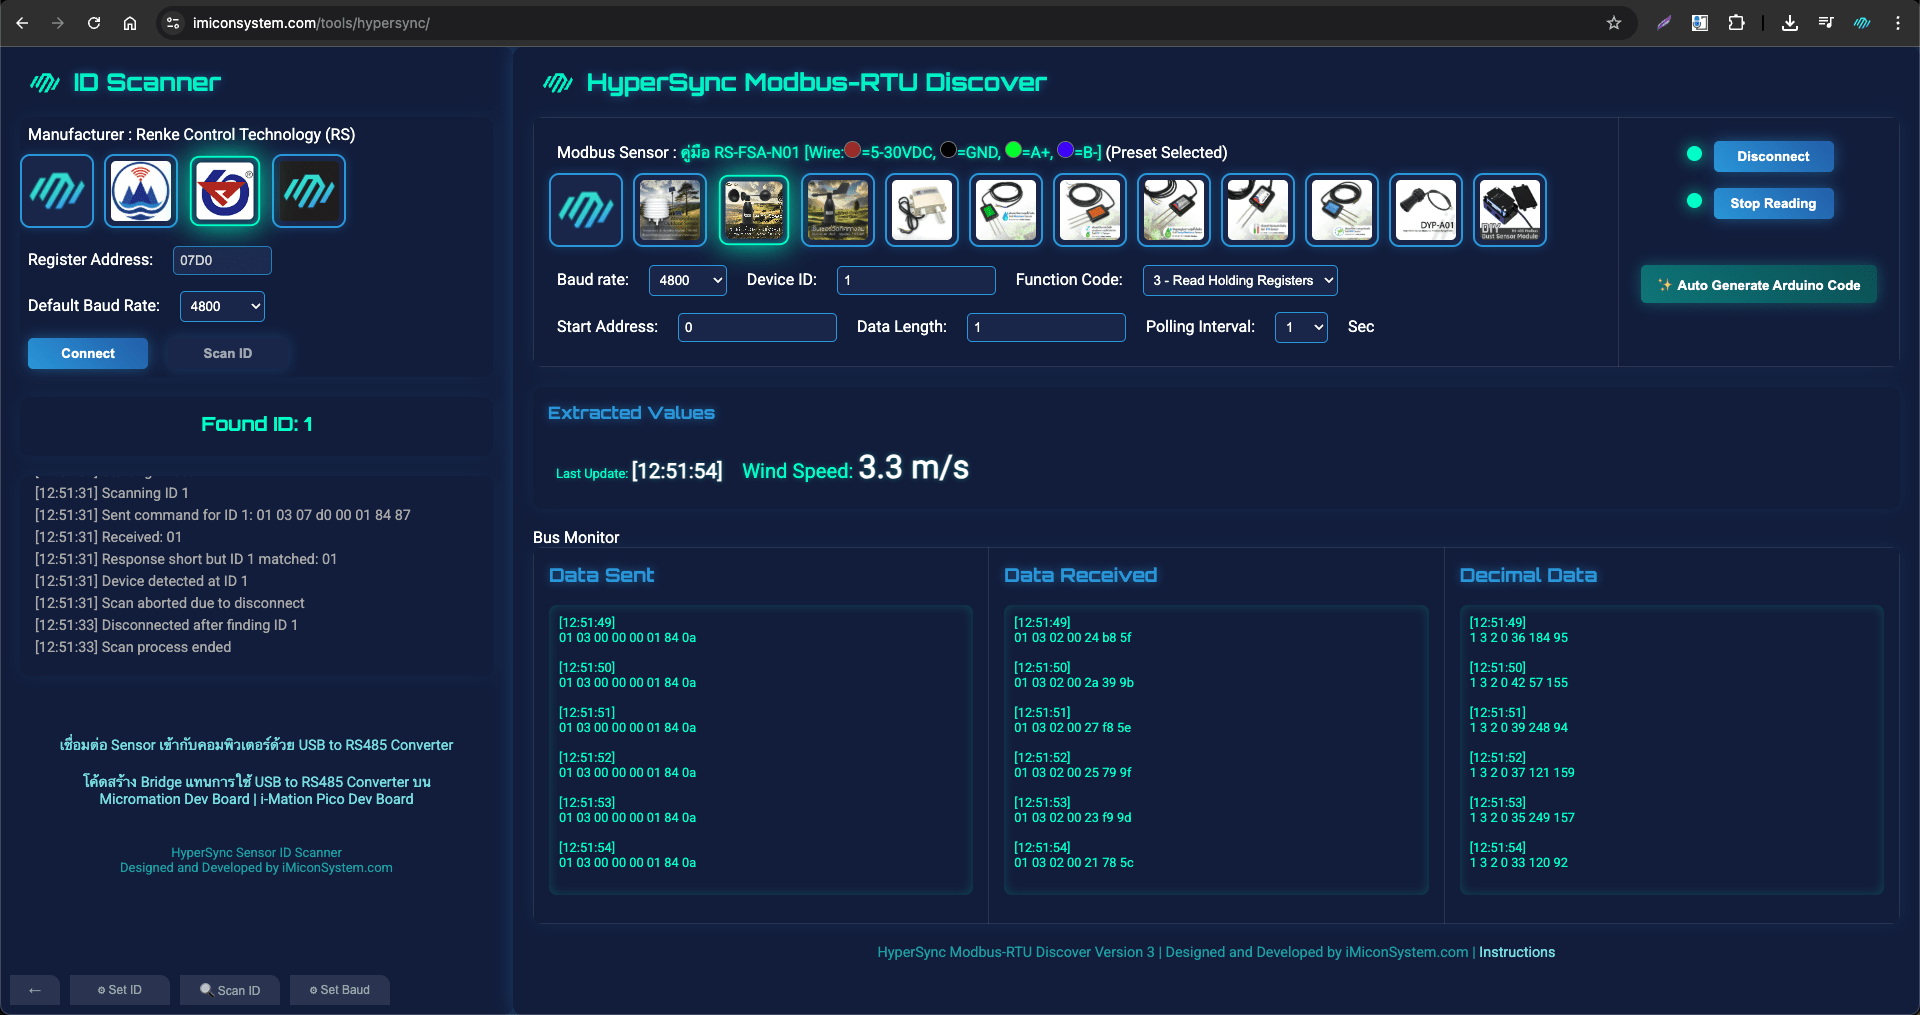Viewport: 1920px width, 1015px height.
Task: Switch to the Set ID tab
Action: tap(120, 990)
